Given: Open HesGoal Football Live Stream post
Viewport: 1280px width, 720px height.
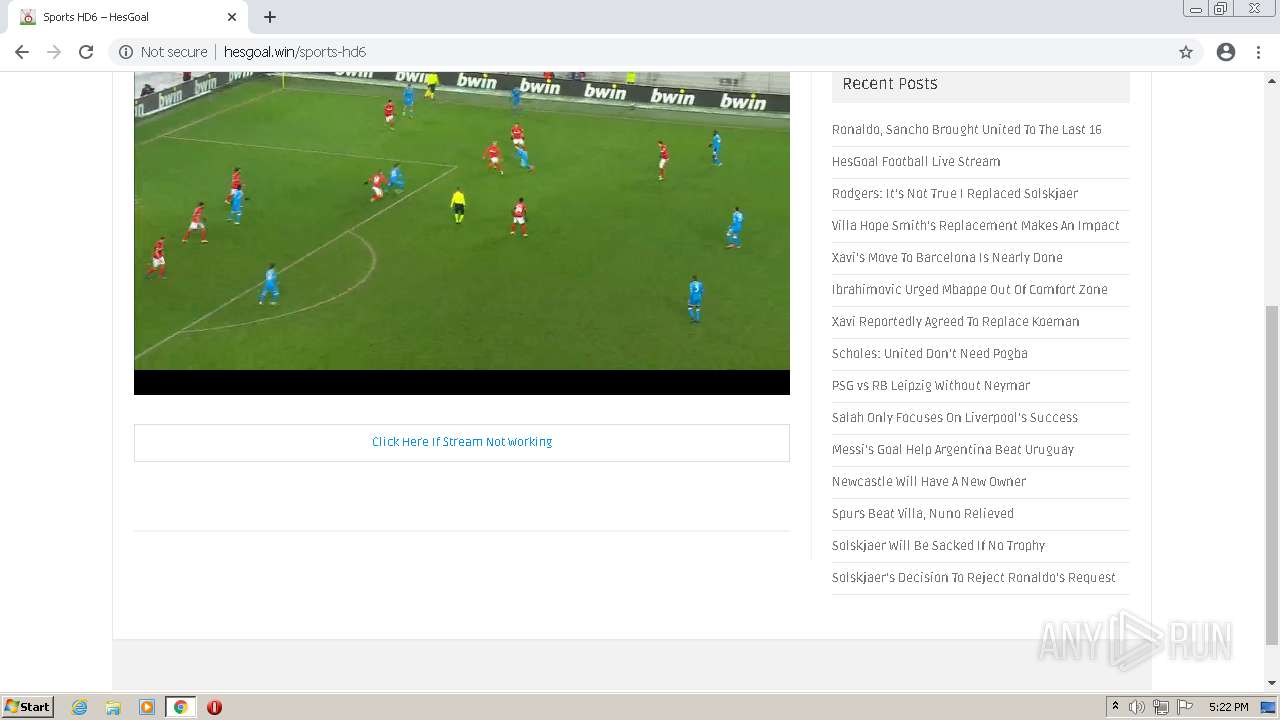Looking at the screenshot, I should point(916,162).
